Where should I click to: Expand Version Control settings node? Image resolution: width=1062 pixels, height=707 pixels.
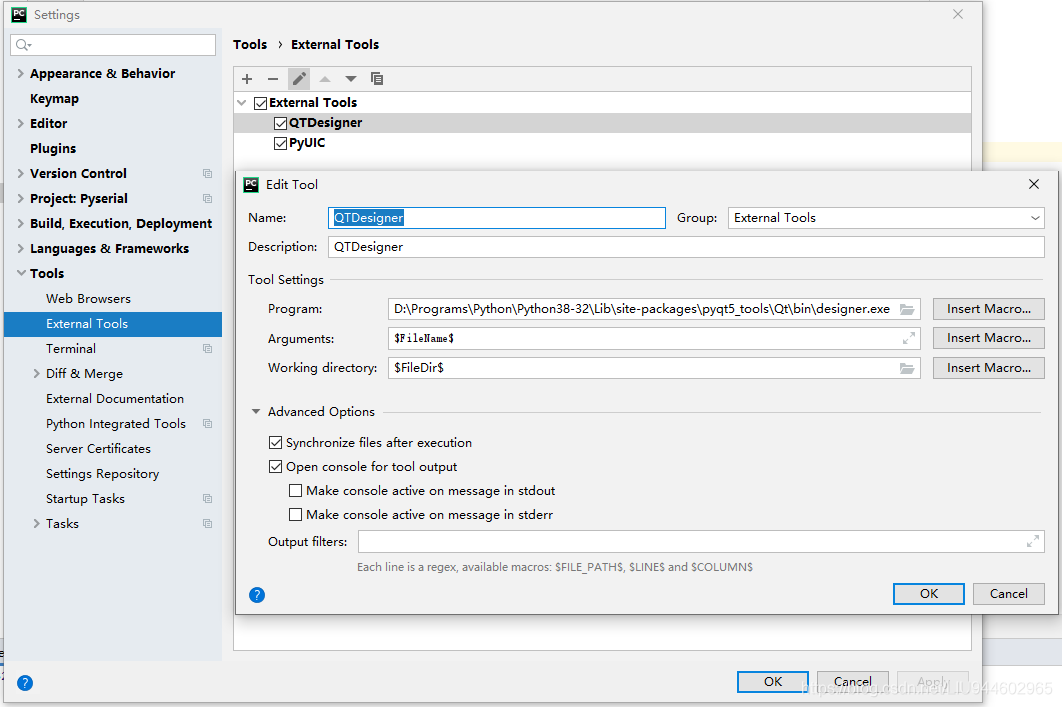[20, 173]
